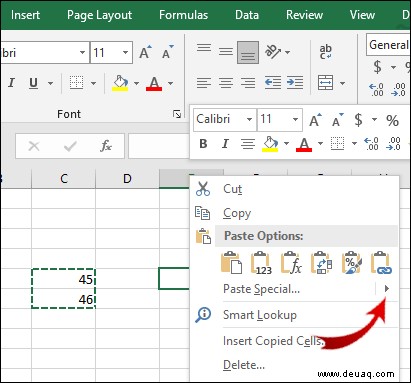Click Accounting $ format in ribbon
This screenshot has height=383, width=411.
377,67
